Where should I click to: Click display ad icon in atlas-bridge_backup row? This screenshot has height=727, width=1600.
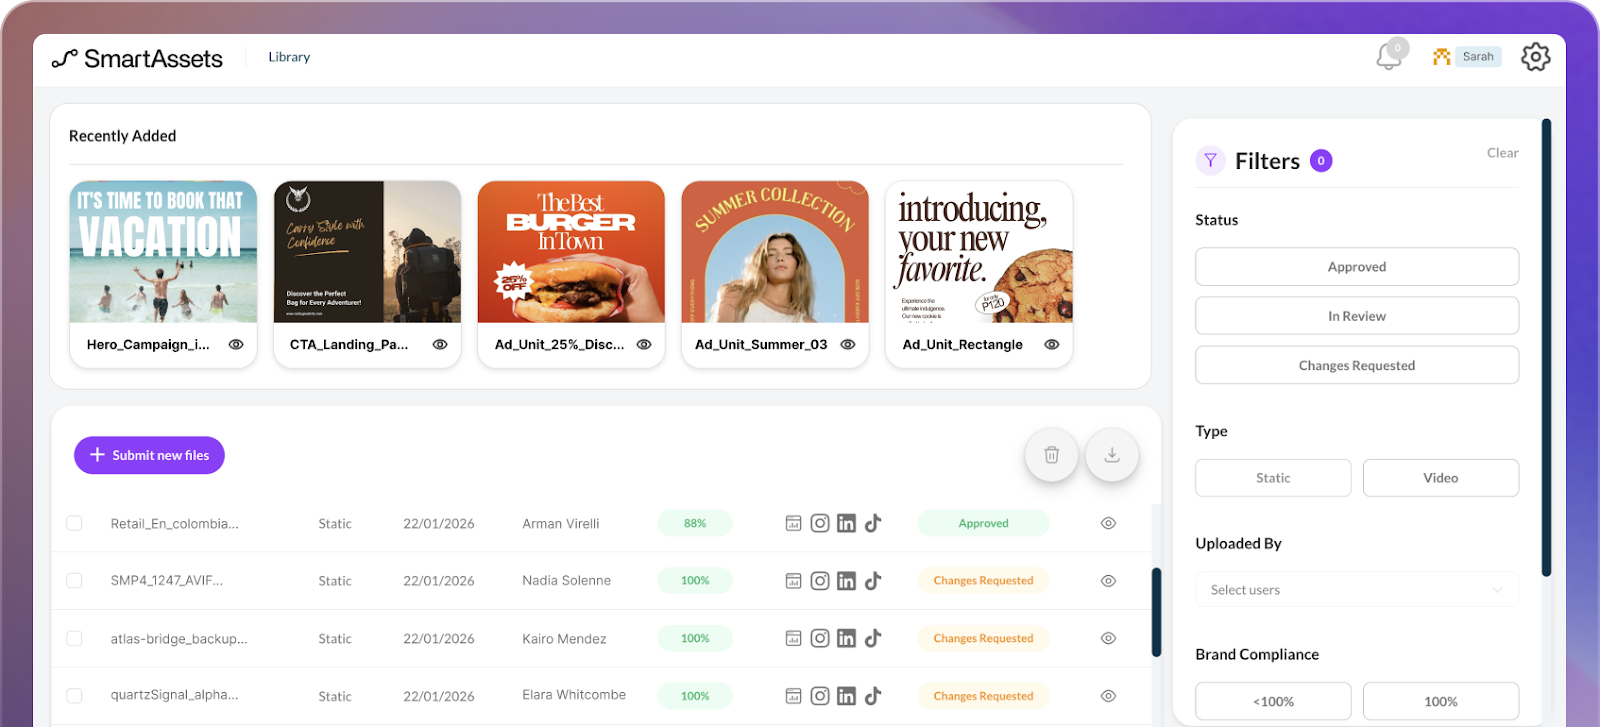793,638
